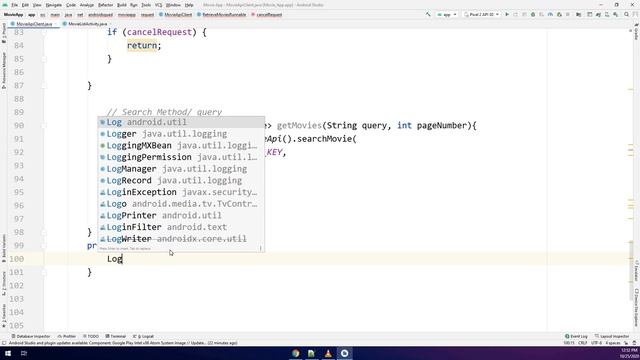This screenshot has width=640, height=360.
Task: Collapse the code fold at line 101
Action: tap(44, 272)
